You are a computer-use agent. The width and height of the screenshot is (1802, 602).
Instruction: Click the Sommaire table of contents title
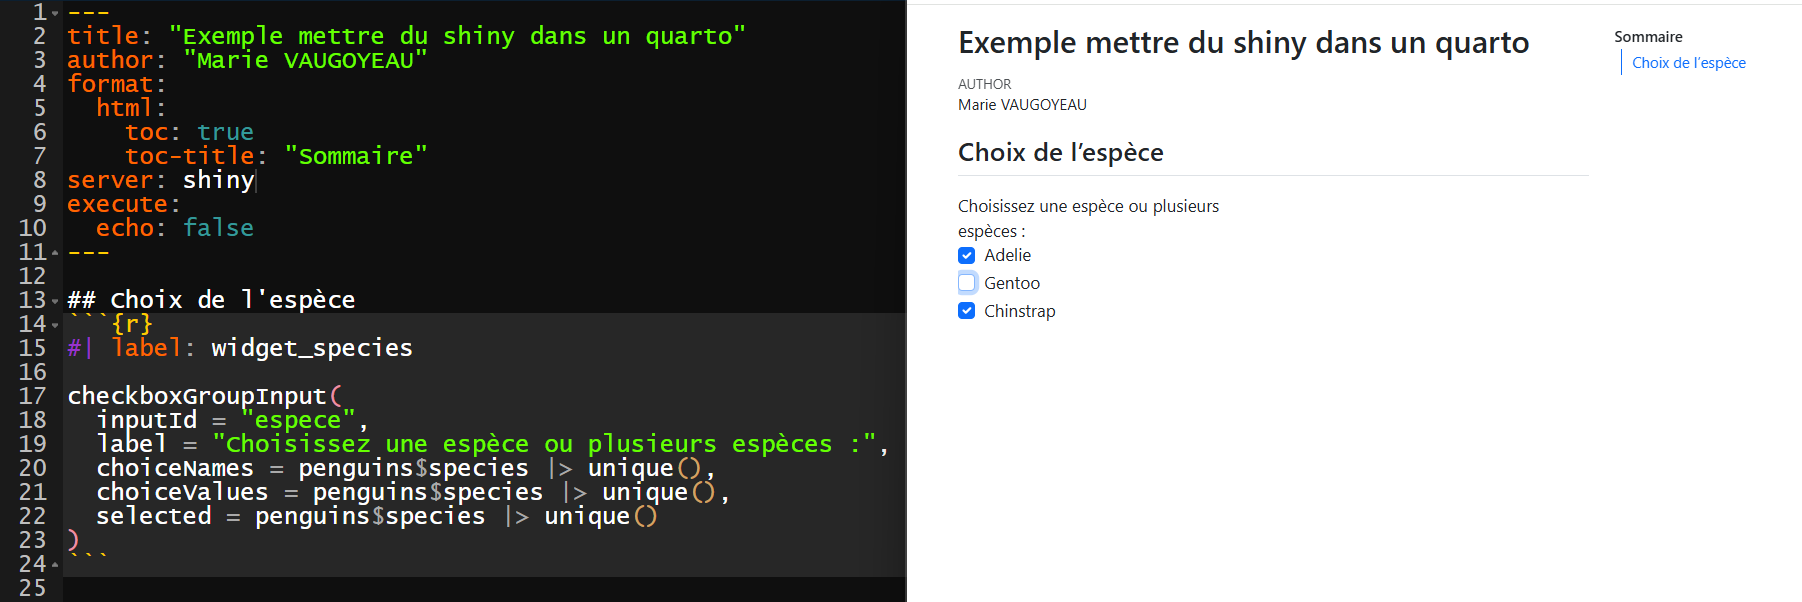[1648, 37]
